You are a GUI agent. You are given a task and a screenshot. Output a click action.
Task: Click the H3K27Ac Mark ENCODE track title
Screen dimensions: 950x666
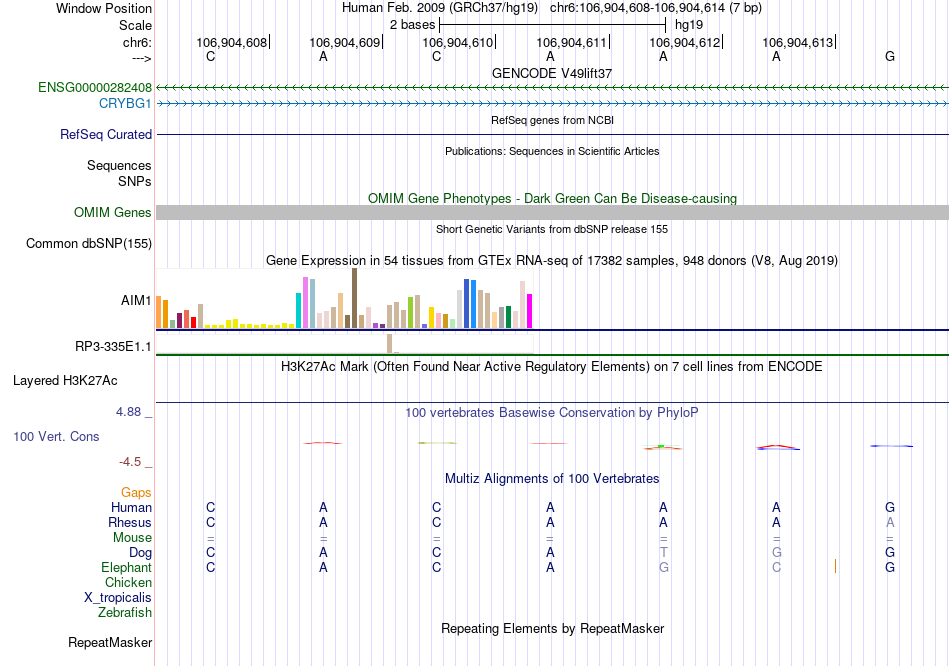point(552,367)
